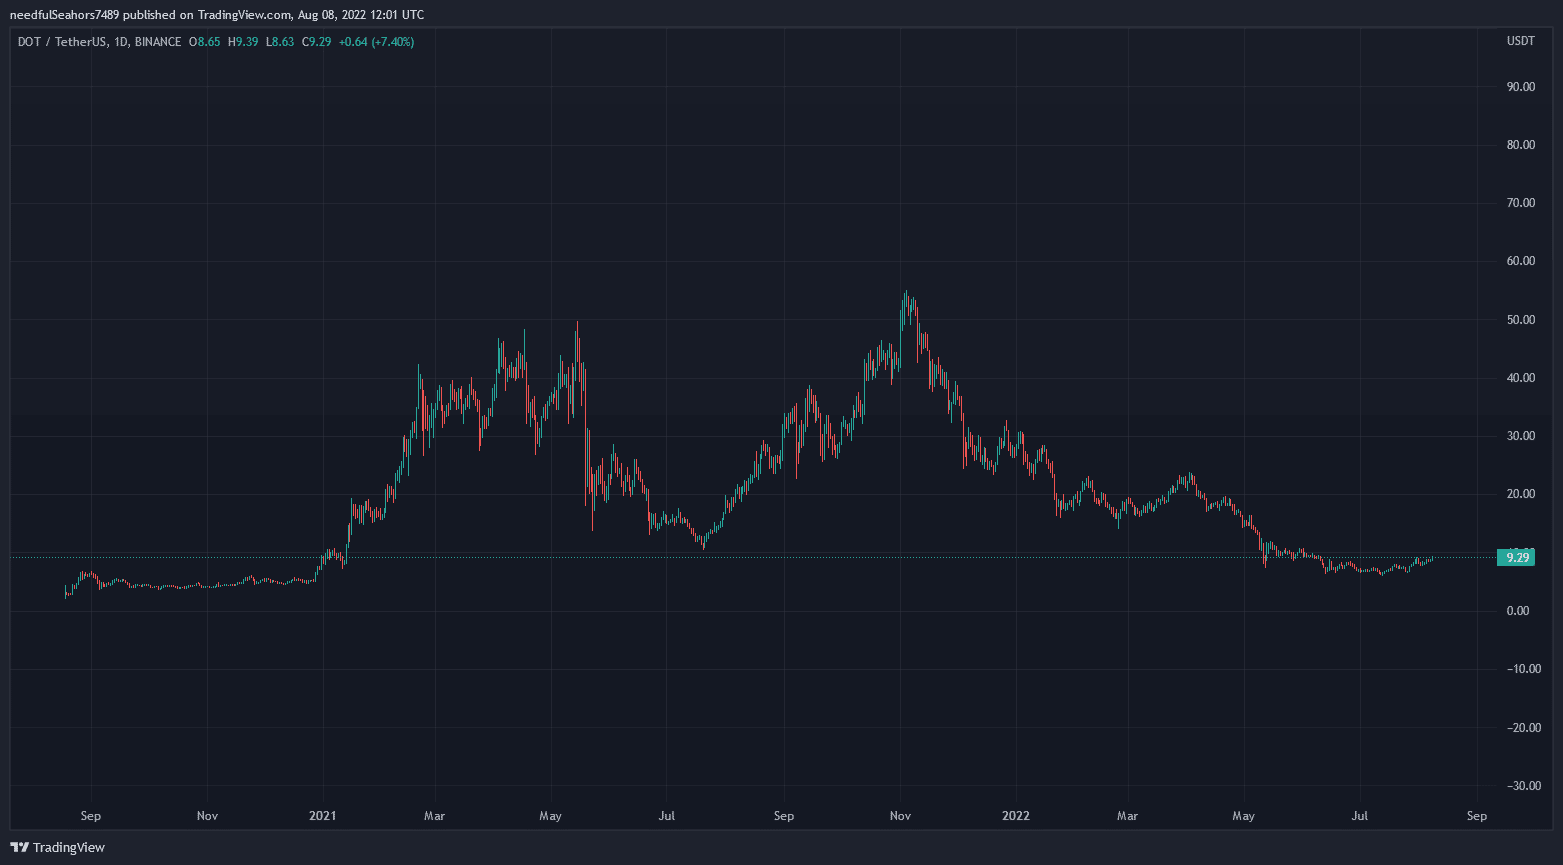1563x865 pixels.
Task: Click the USDT currency label on price axis
Action: tap(1520, 42)
